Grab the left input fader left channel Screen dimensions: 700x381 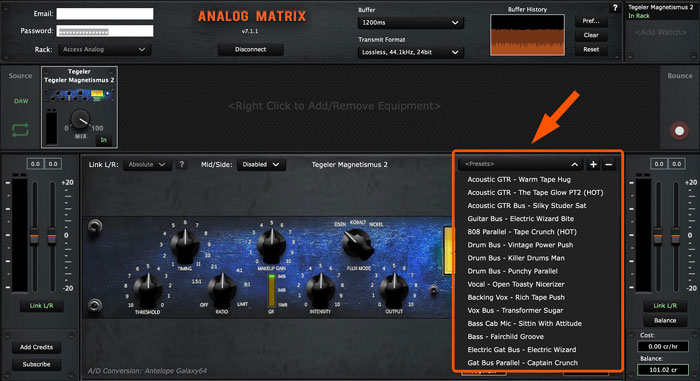pos(34,236)
